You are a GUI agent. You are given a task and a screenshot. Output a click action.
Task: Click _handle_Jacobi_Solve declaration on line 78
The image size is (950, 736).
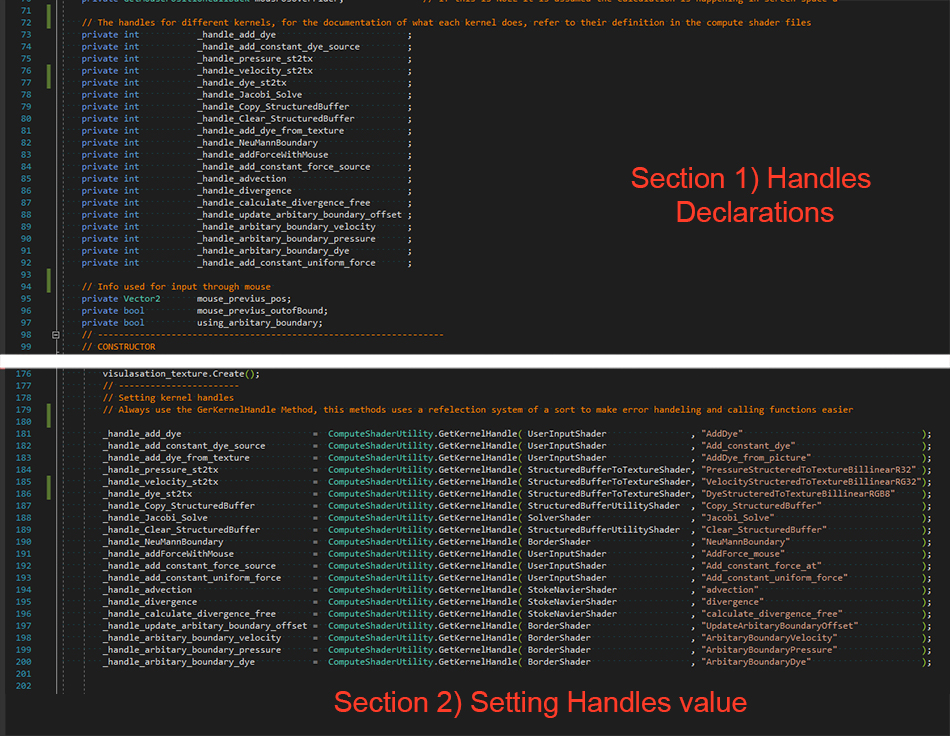click(250, 94)
